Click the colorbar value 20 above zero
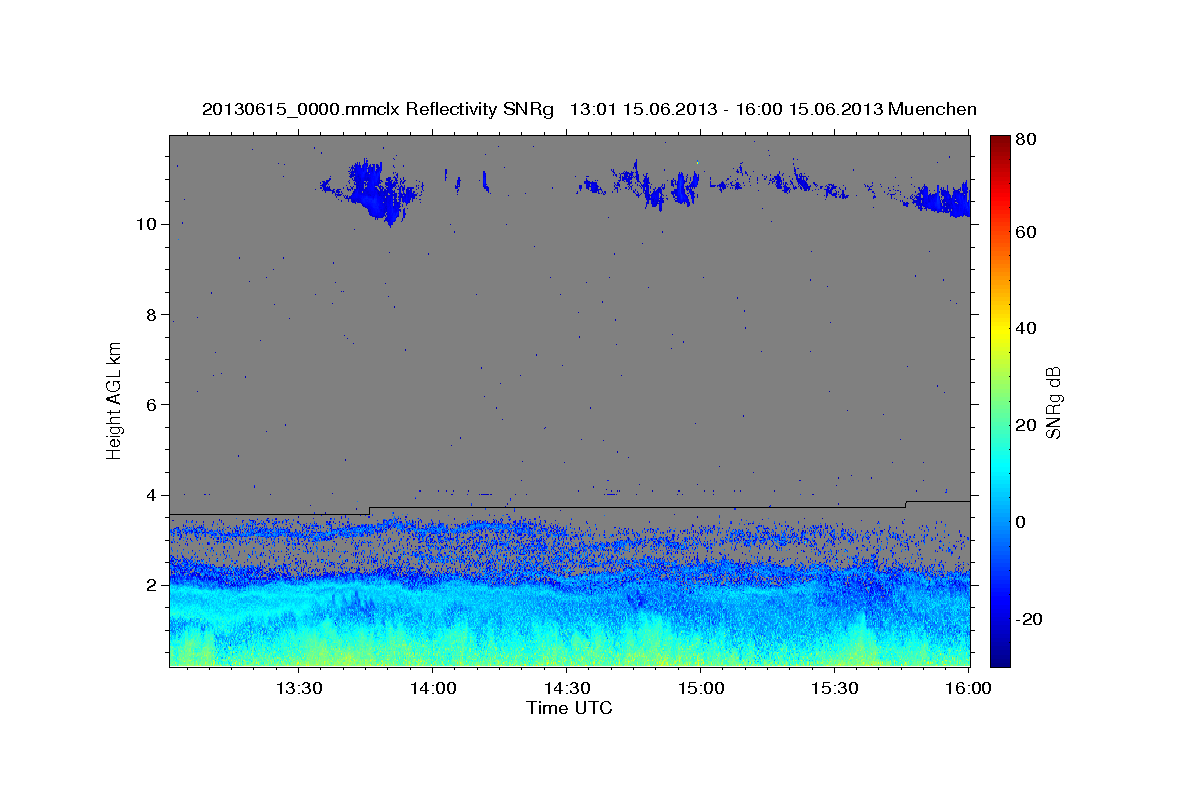The image size is (1200, 800). pos(1027,425)
